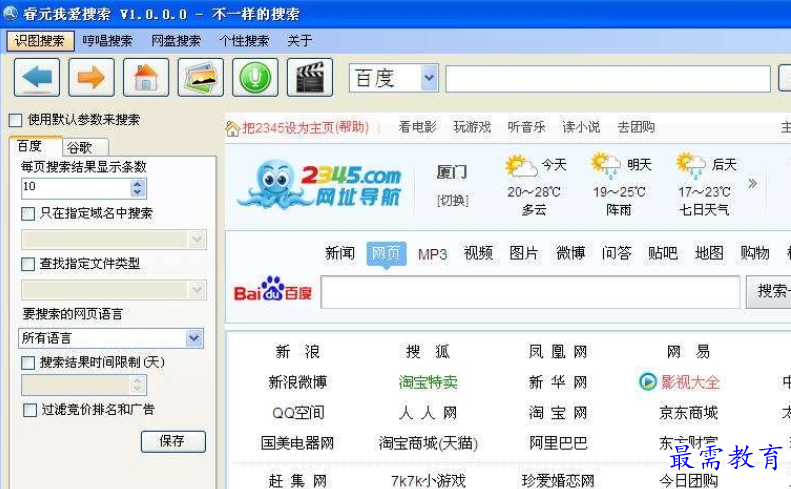The height and width of the screenshot is (489, 791).
Task: Click the [切换] city switch link
Action: (x=453, y=201)
